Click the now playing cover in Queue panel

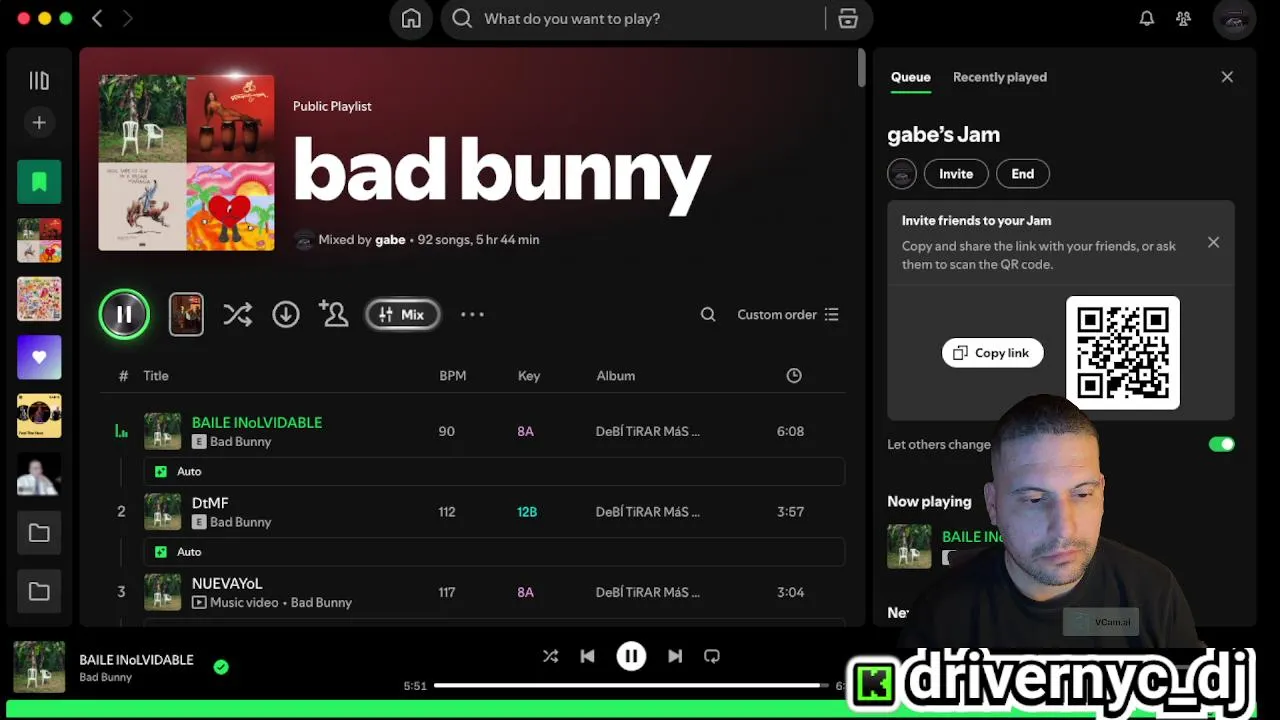click(909, 546)
